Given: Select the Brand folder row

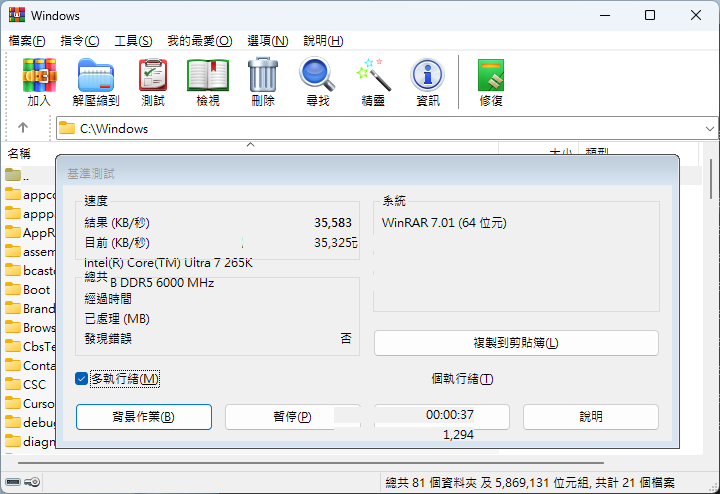Looking at the screenshot, I should [30, 309].
